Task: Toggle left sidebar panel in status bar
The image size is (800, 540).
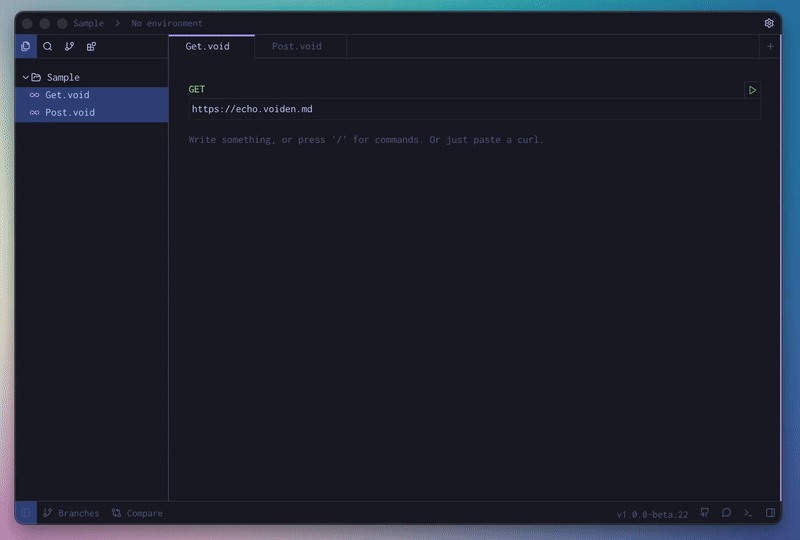Action: 26,512
